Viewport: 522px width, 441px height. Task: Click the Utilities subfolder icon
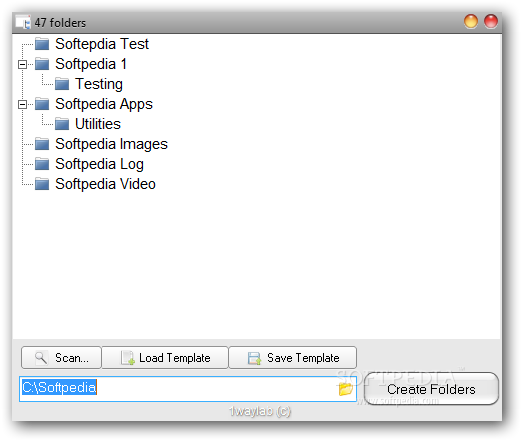point(62,124)
